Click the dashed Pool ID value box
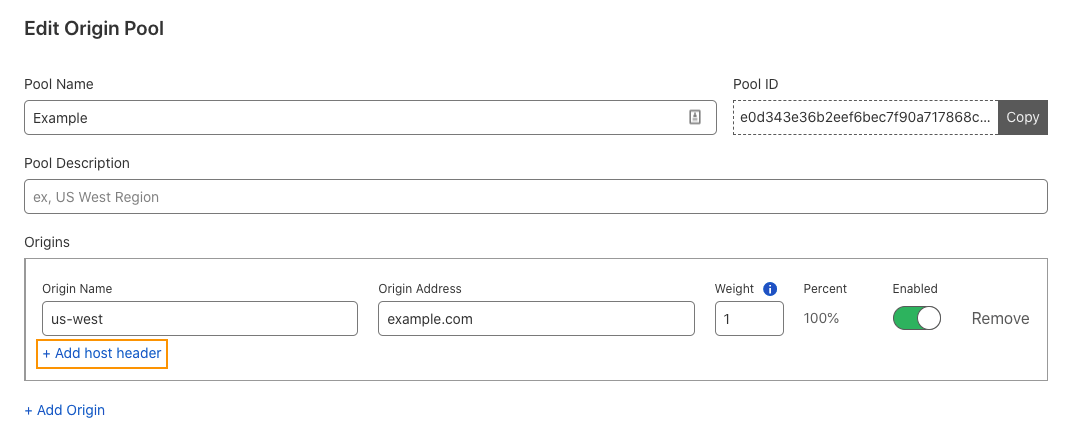The width and height of the screenshot is (1068, 437). coord(865,117)
